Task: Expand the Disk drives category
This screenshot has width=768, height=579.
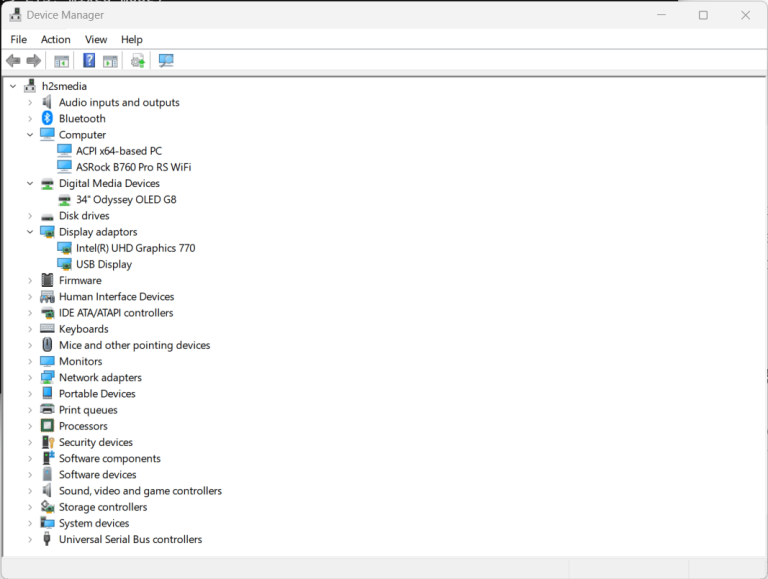Action: click(x=30, y=216)
